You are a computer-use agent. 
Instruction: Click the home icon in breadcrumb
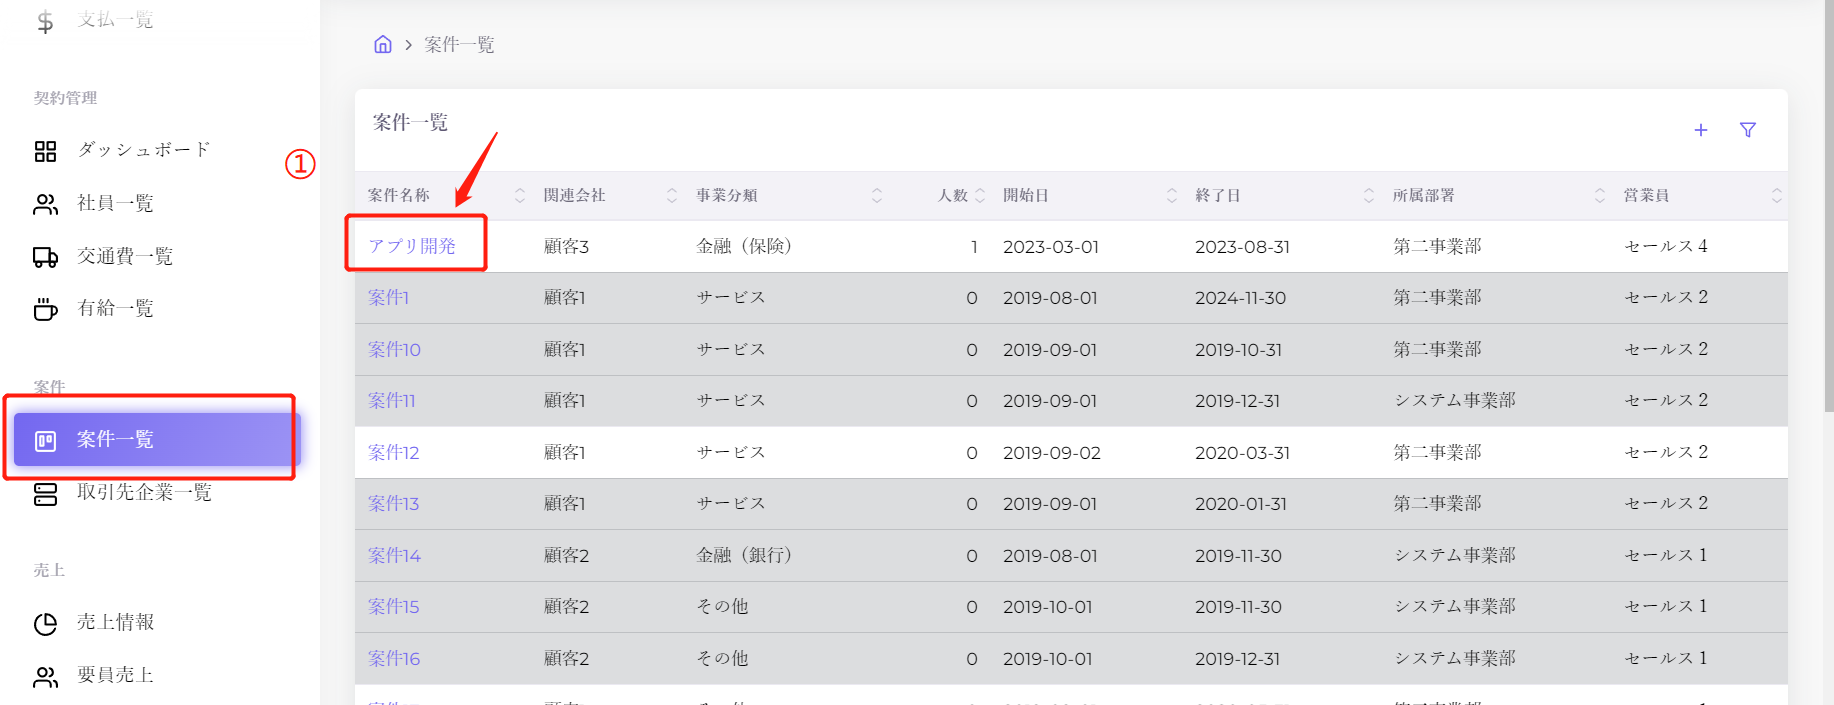click(383, 44)
